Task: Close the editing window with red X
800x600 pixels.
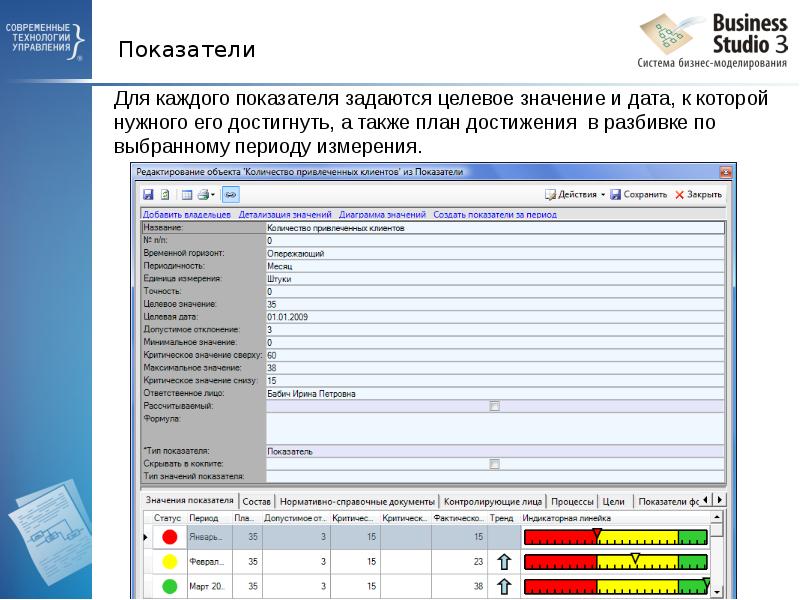Action: [726, 172]
